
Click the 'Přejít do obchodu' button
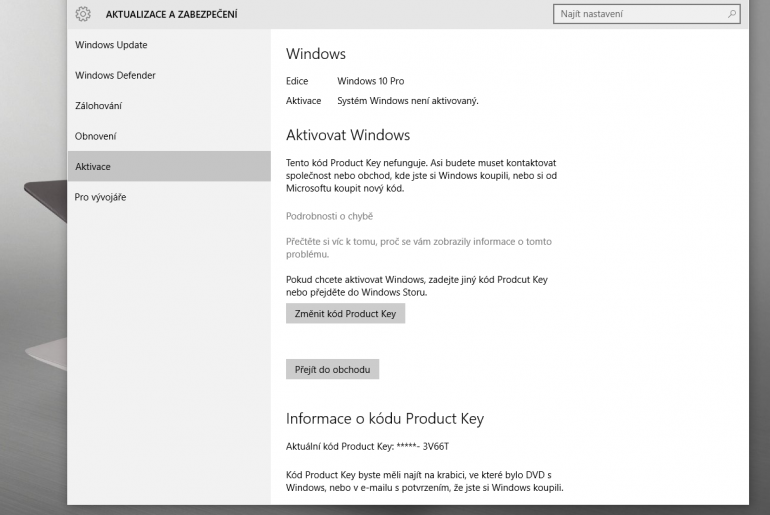tap(332, 369)
